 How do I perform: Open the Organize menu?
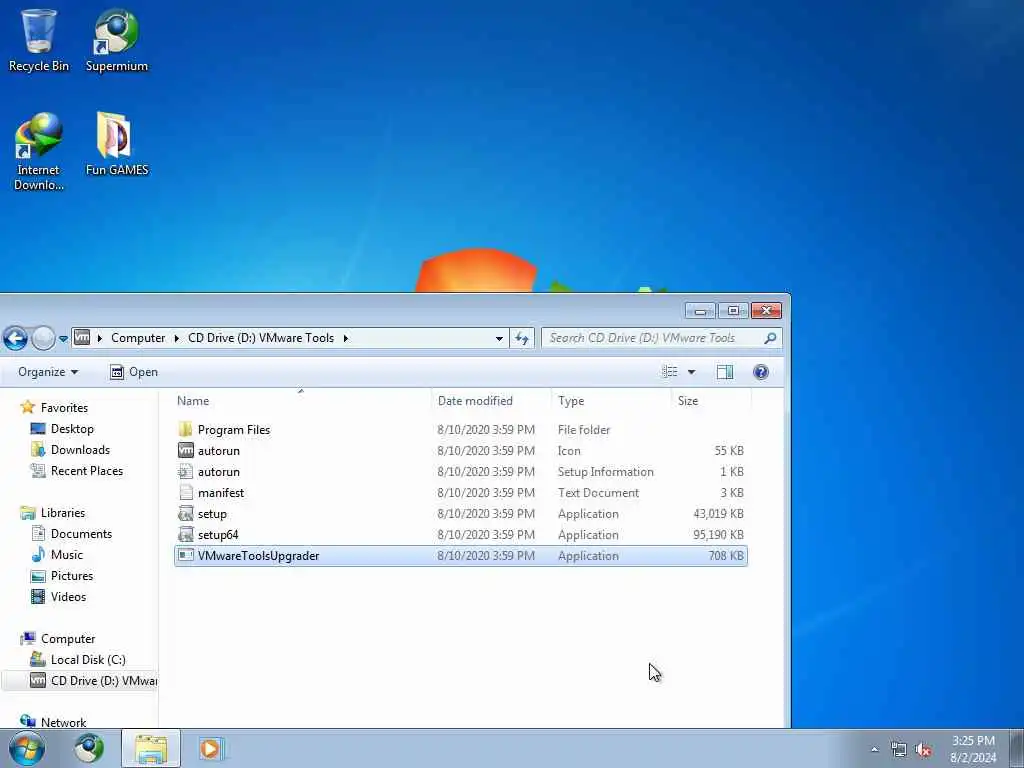pos(48,372)
